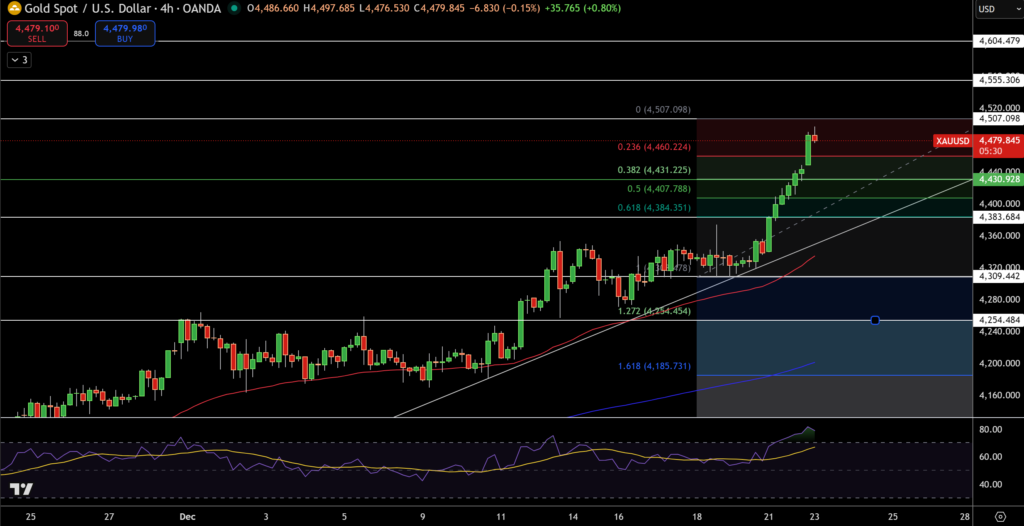Screen dimensions: 1024x526
Task: Click the RSI 60.00 scale value
Action: (x=993, y=457)
